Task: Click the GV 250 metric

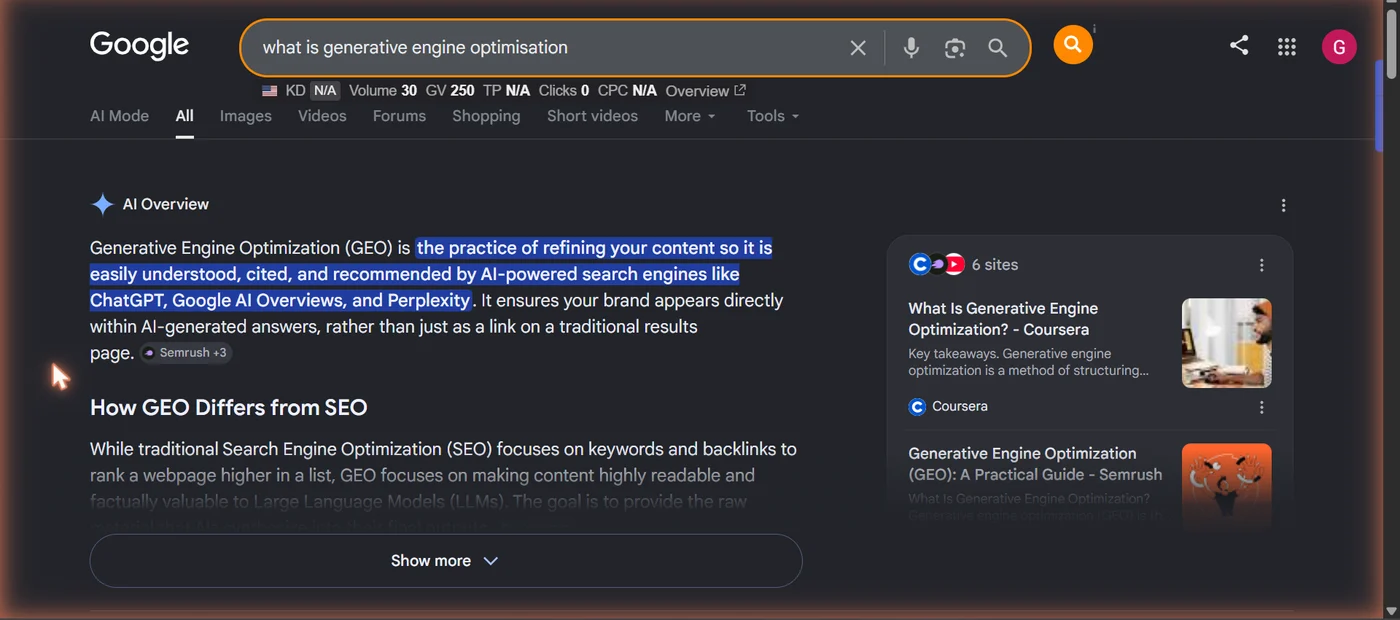Action: 450,91
